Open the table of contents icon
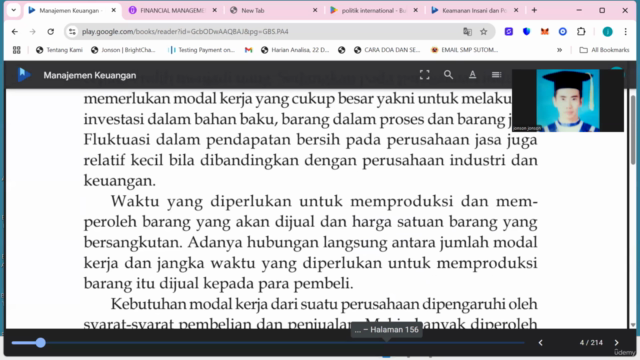Viewport: 640px width, 360px height. [496, 75]
